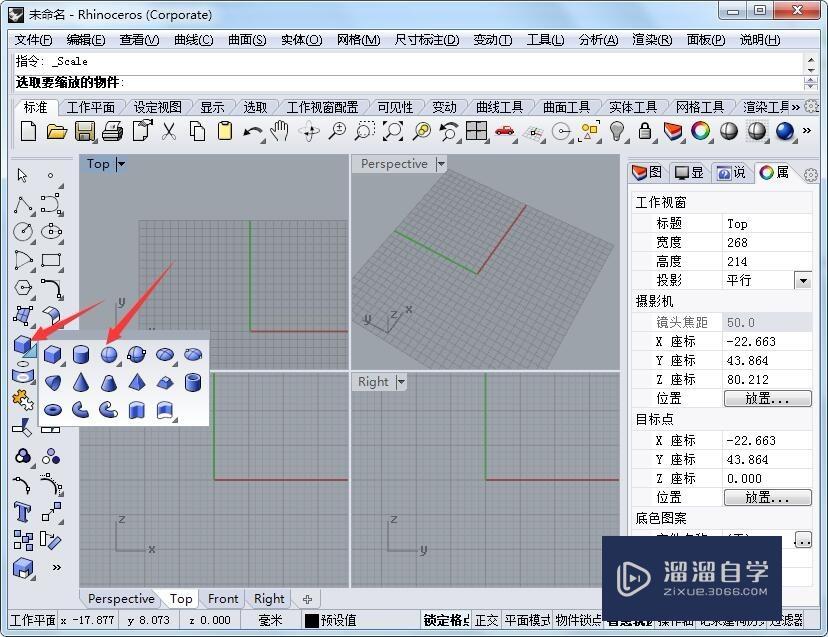Select the Torus tool in the flyout
Image resolution: width=828 pixels, height=637 pixels.
(x=53, y=412)
